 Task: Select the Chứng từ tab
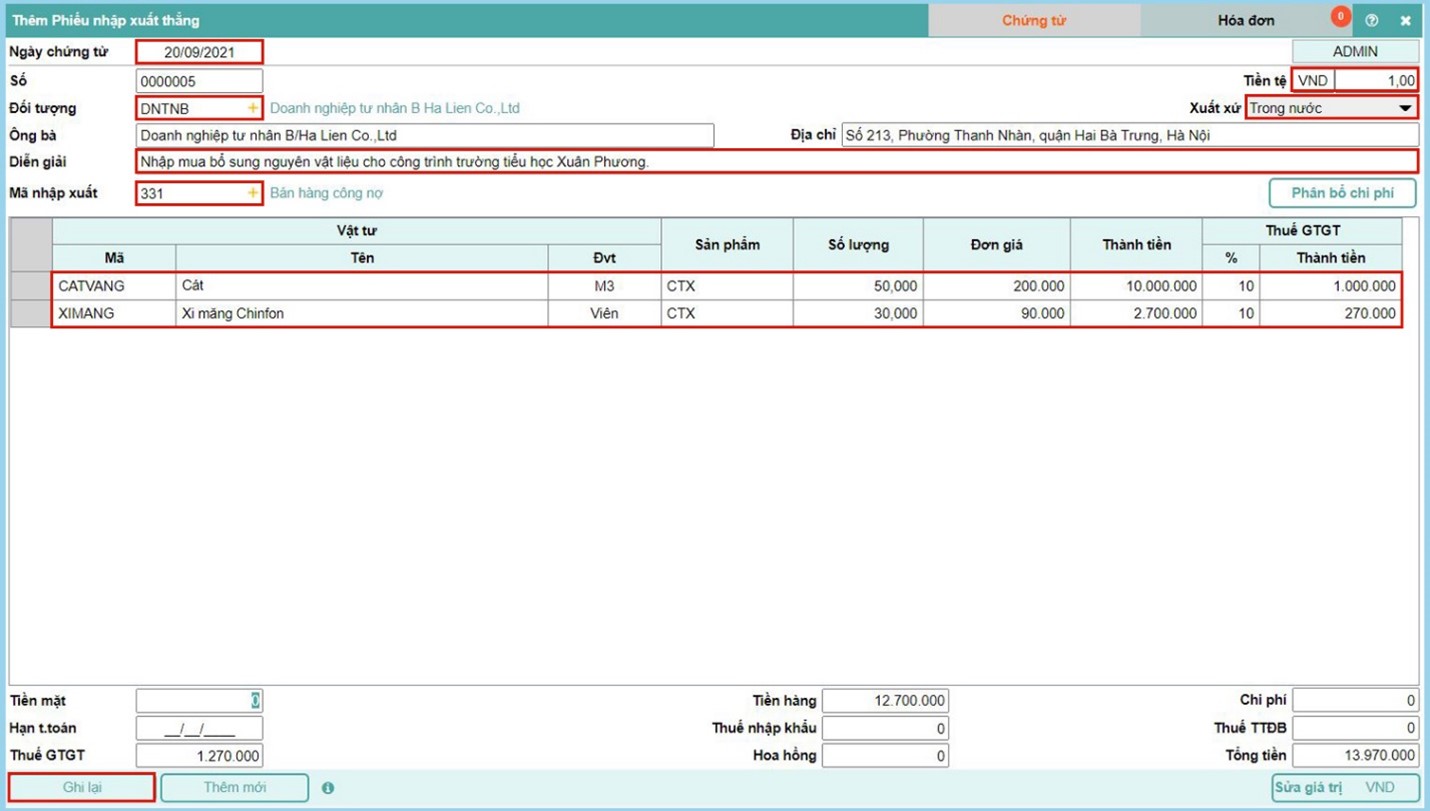pos(1034,20)
